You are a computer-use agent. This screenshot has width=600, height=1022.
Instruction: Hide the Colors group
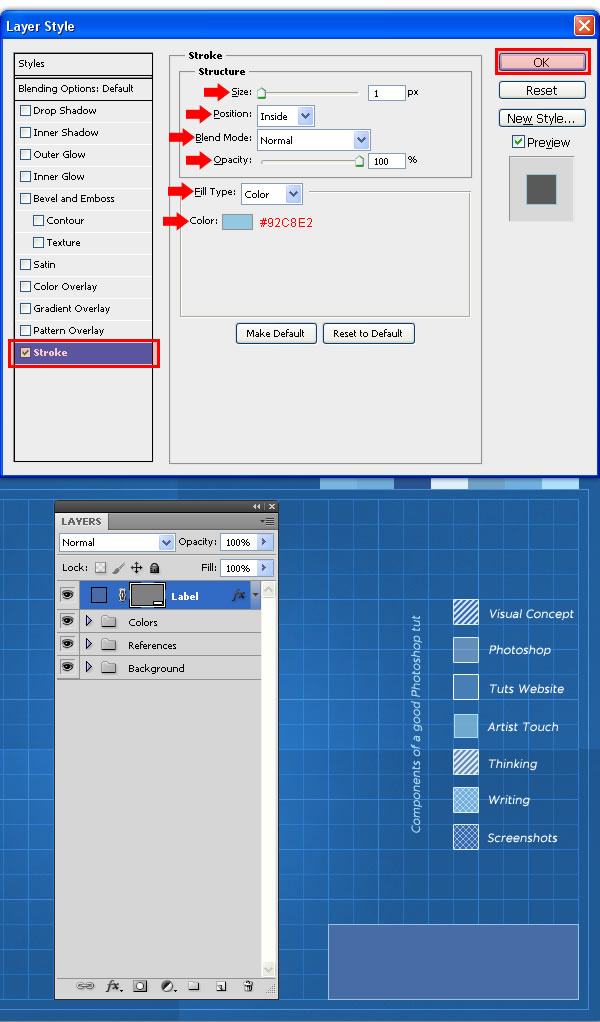coord(67,621)
